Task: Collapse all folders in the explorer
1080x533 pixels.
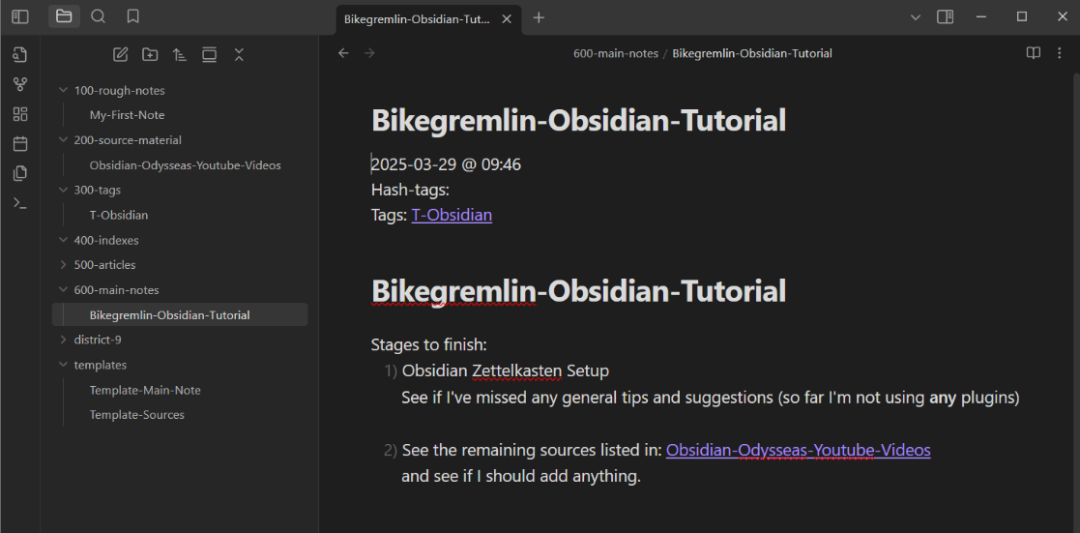Action: [x=239, y=55]
